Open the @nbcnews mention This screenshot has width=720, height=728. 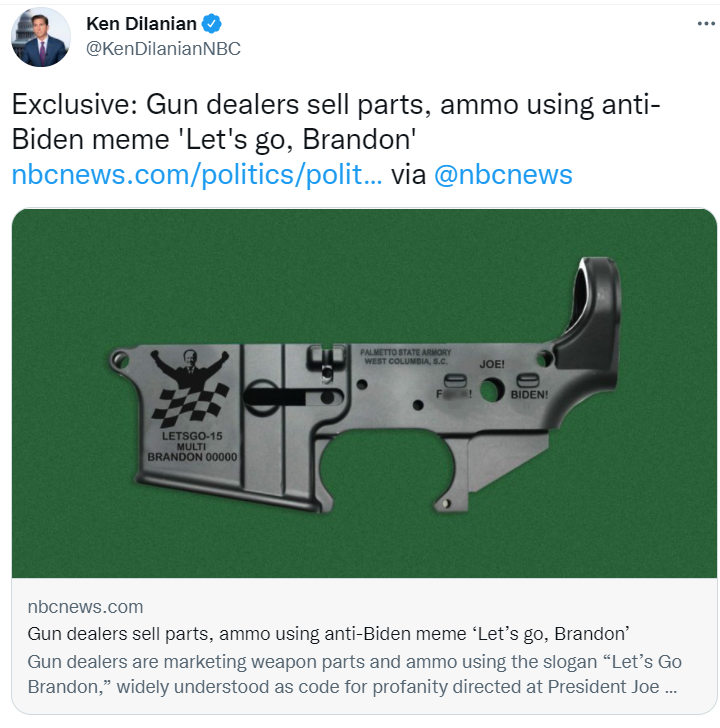[503, 175]
